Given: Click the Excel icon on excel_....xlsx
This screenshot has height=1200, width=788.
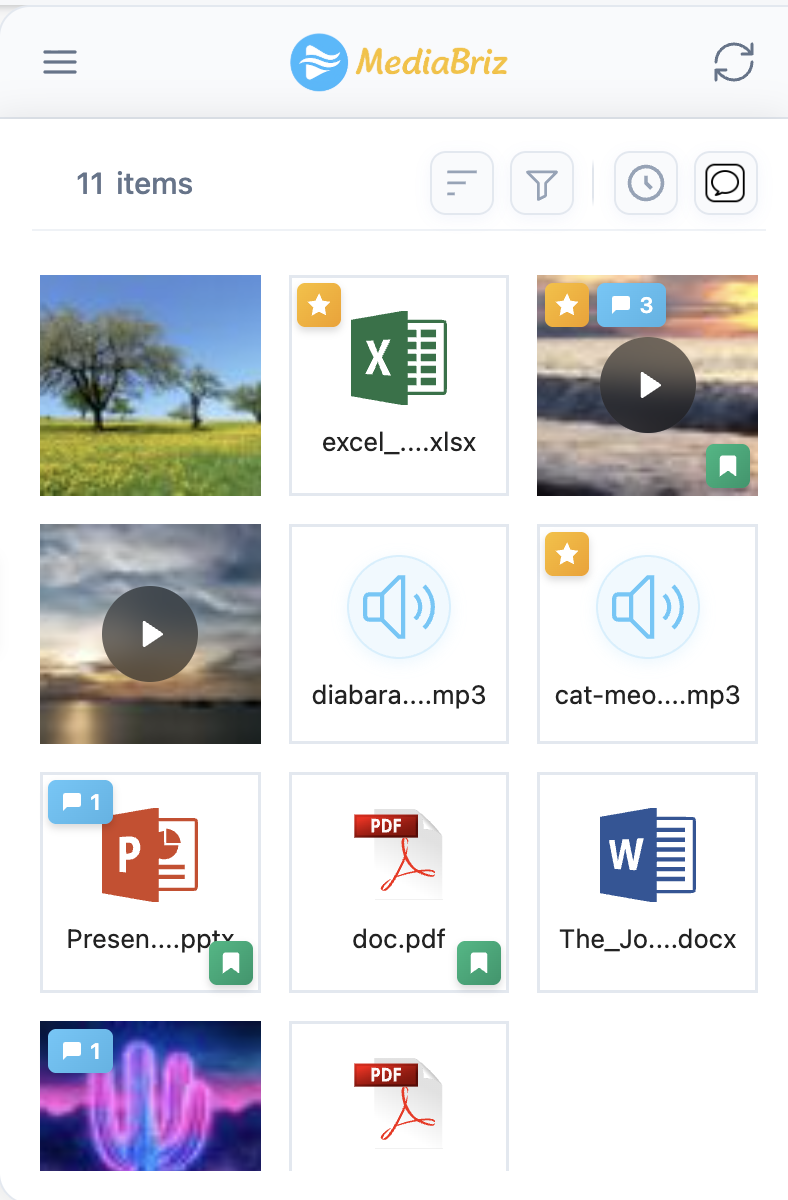Looking at the screenshot, I should pyautogui.click(x=398, y=356).
